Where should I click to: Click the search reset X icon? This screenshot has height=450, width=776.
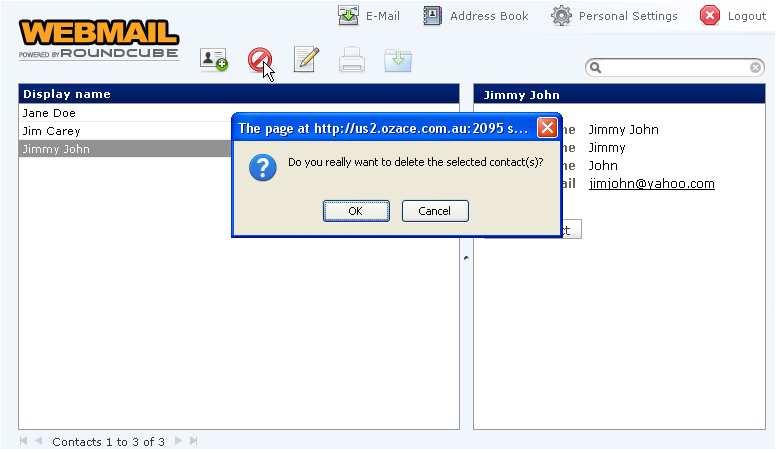click(x=755, y=68)
